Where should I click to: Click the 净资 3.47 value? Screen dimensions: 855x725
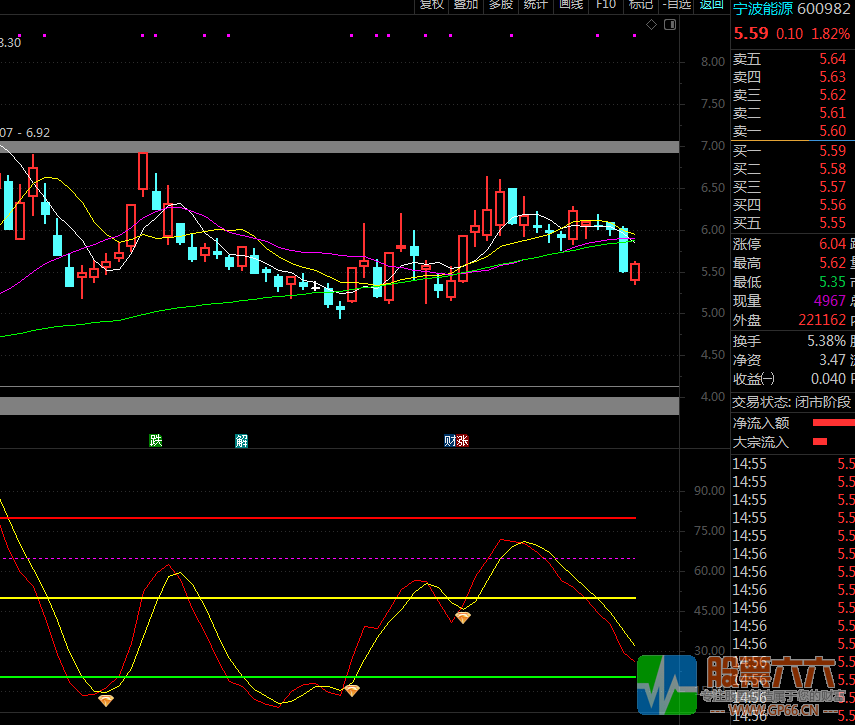click(833, 360)
